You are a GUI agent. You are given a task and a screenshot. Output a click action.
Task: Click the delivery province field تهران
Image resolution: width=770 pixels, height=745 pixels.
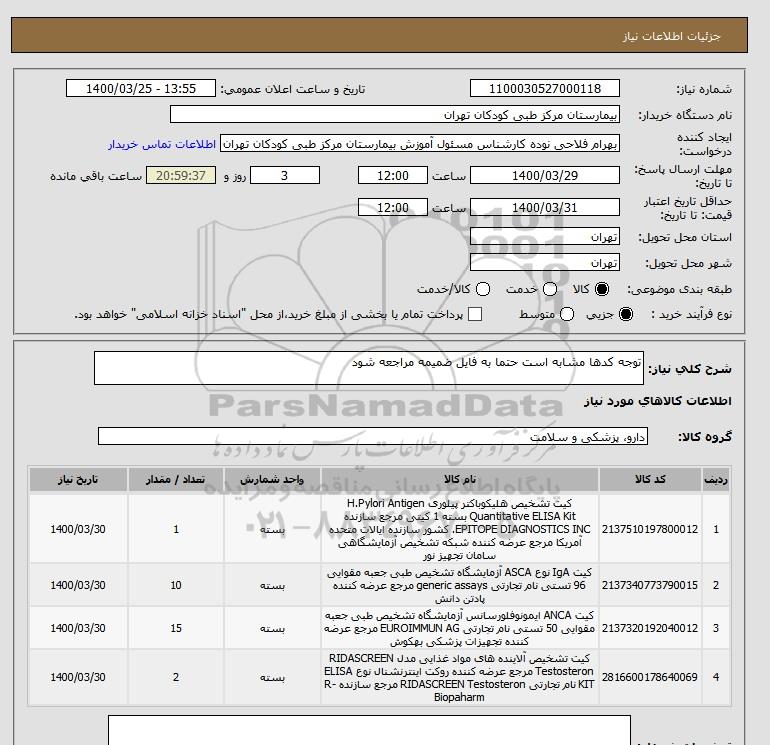(545, 237)
